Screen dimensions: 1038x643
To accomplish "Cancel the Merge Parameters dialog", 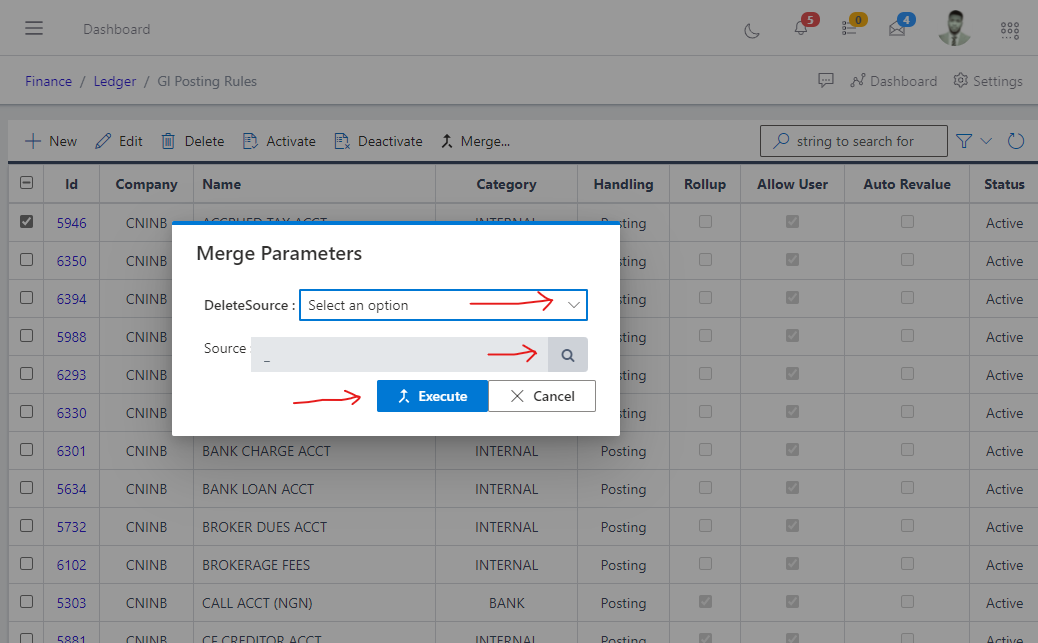I will pyautogui.click(x=541, y=396).
